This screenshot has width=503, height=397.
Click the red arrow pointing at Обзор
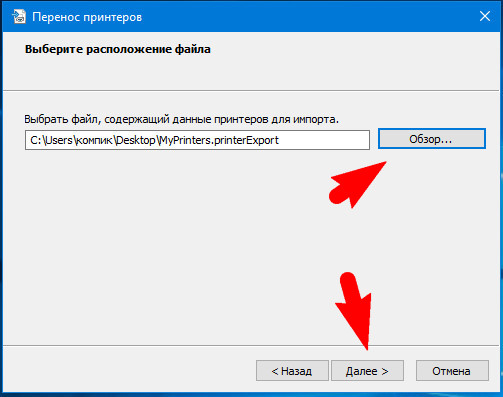point(356,185)
